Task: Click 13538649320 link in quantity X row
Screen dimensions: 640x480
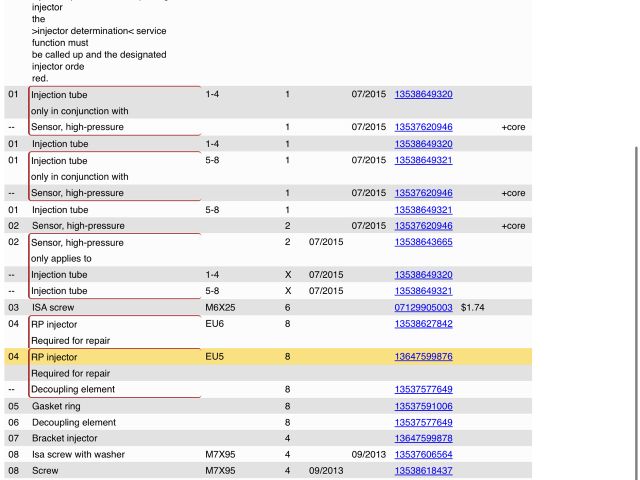Action: pos(423,275)
